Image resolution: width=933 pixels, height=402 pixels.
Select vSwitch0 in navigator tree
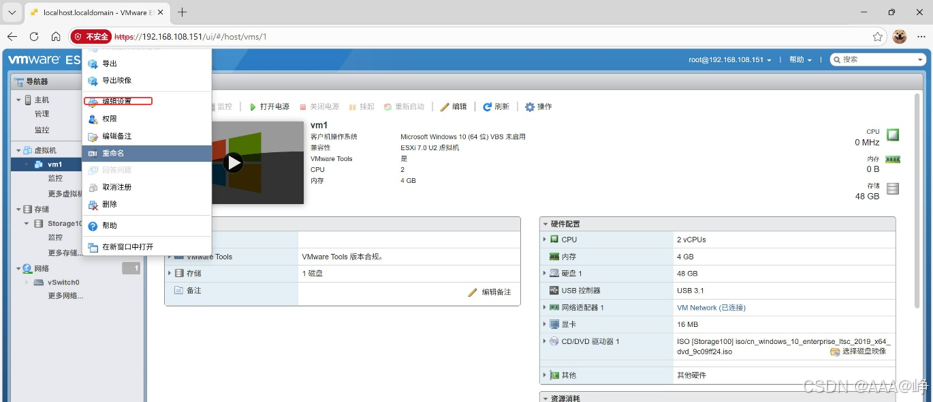click(x=63, y=282)
